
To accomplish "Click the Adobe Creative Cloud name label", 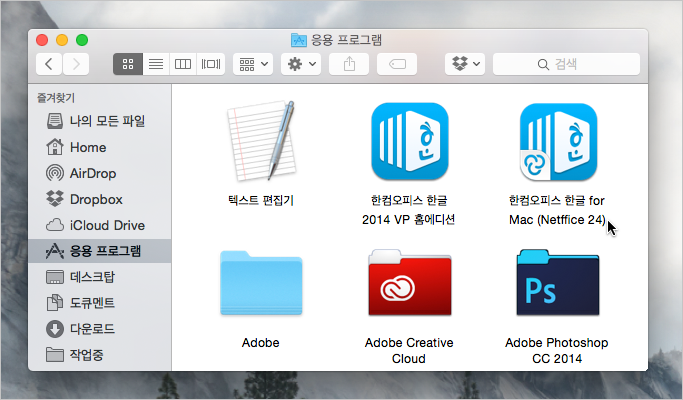I will tap(409, 351).
